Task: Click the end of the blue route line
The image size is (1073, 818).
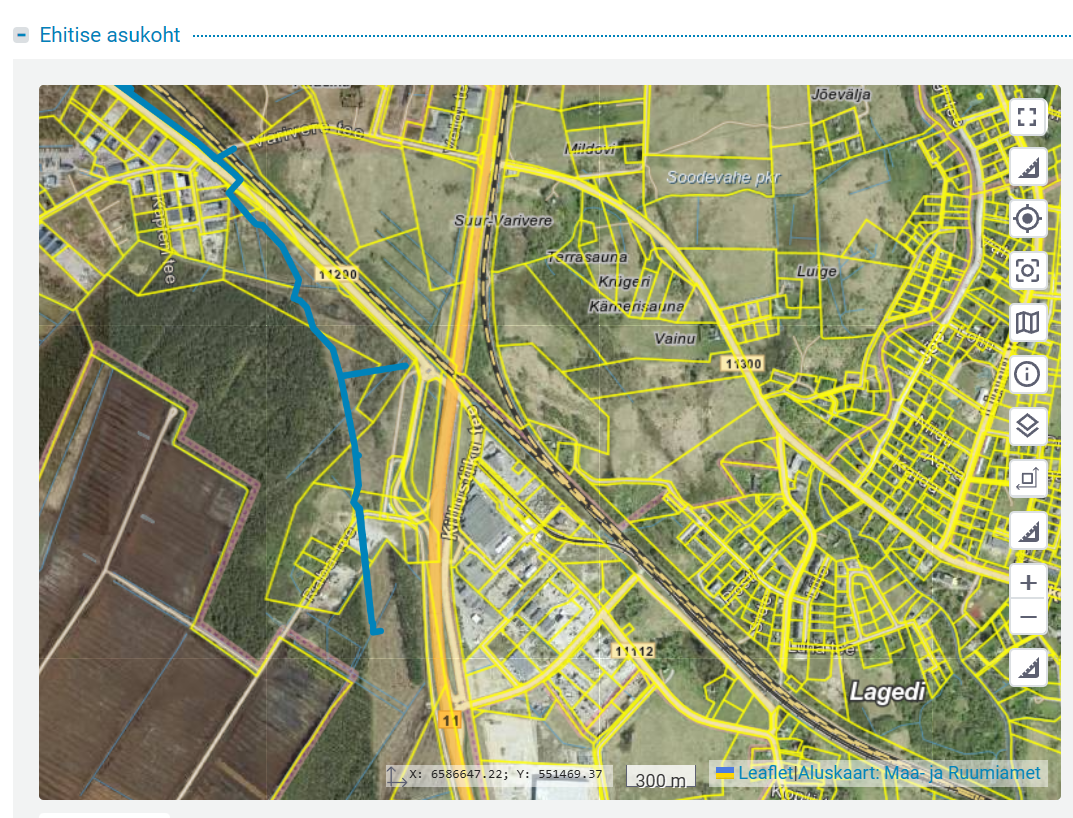Action: pyautogui.click(x=377, y=630)
